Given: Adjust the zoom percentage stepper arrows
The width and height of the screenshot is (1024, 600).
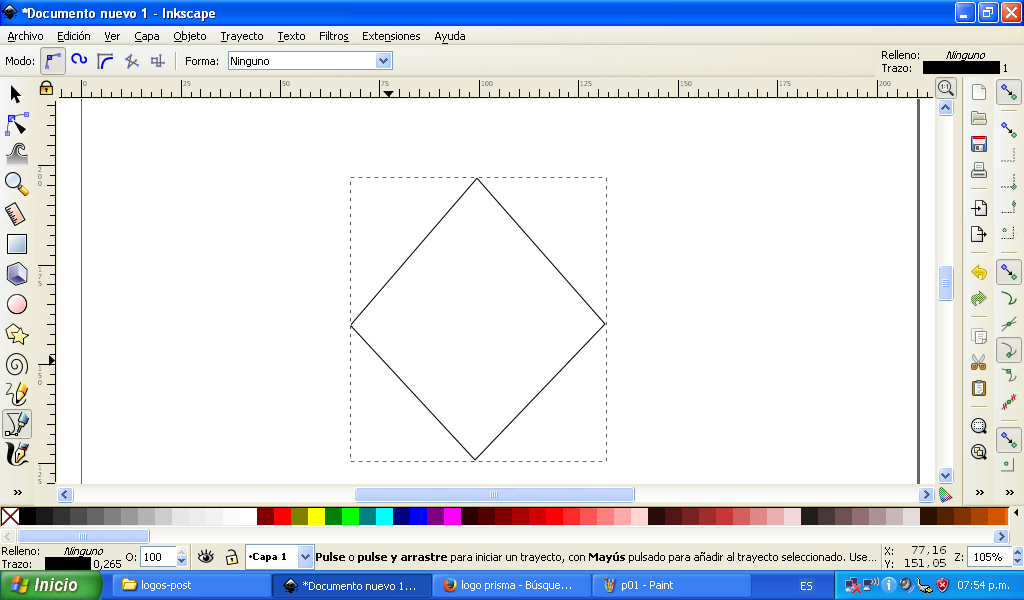Looking at the screenshot, I should [x=1017, y=557].
